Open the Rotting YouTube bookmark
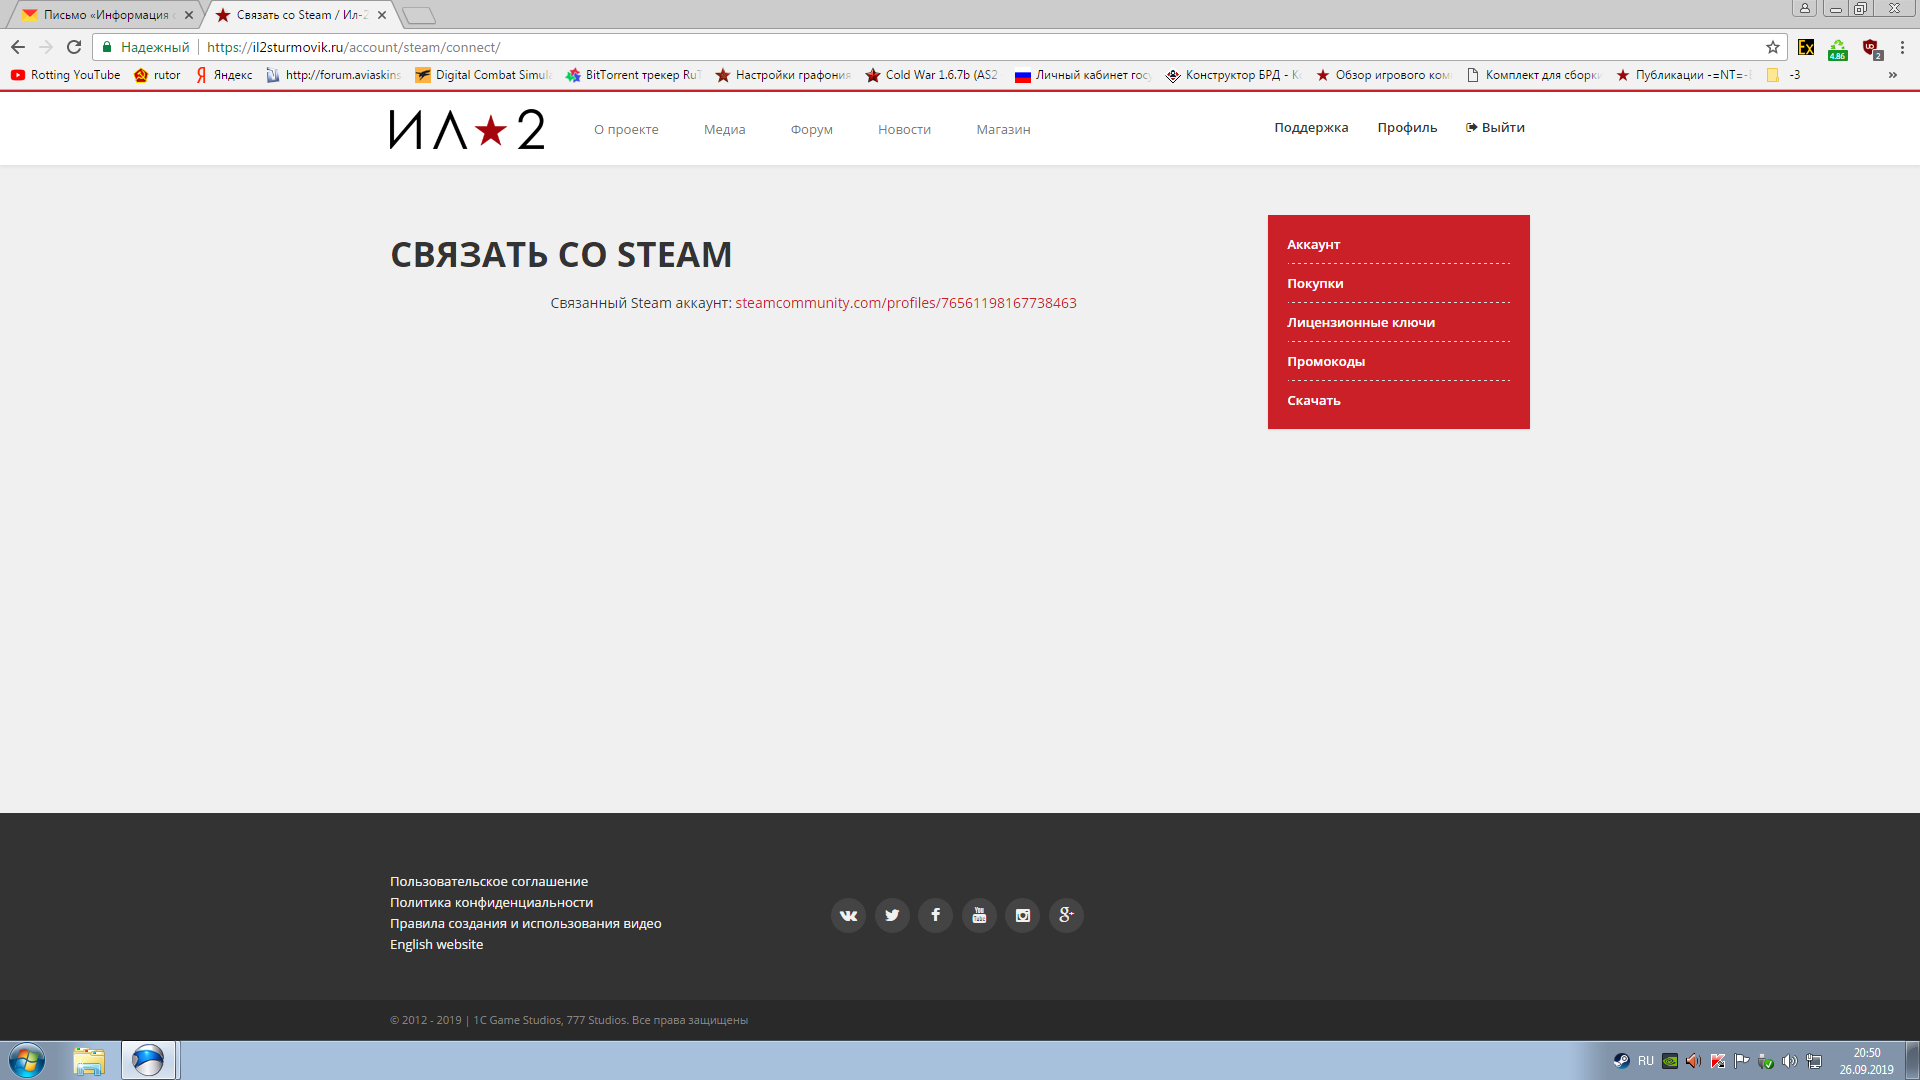1920x1080 pixels. pyautogui.click(x=66, y=75)
